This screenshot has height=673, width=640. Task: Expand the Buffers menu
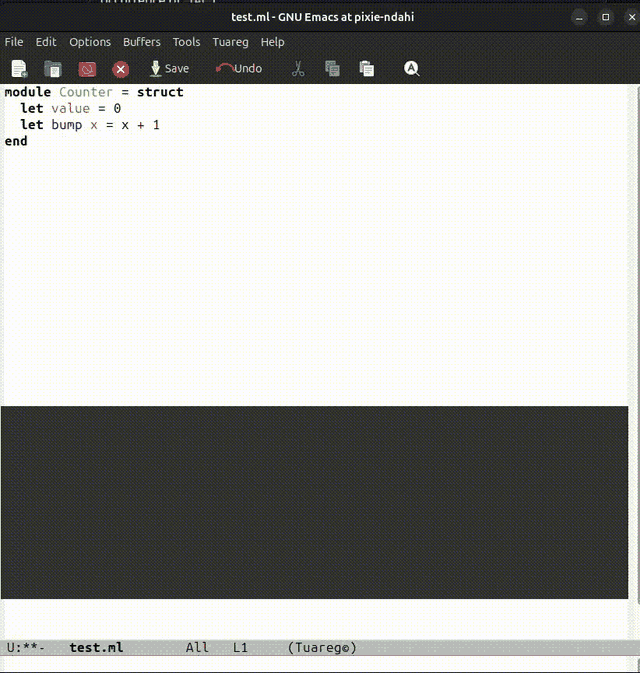coord(142,42)
